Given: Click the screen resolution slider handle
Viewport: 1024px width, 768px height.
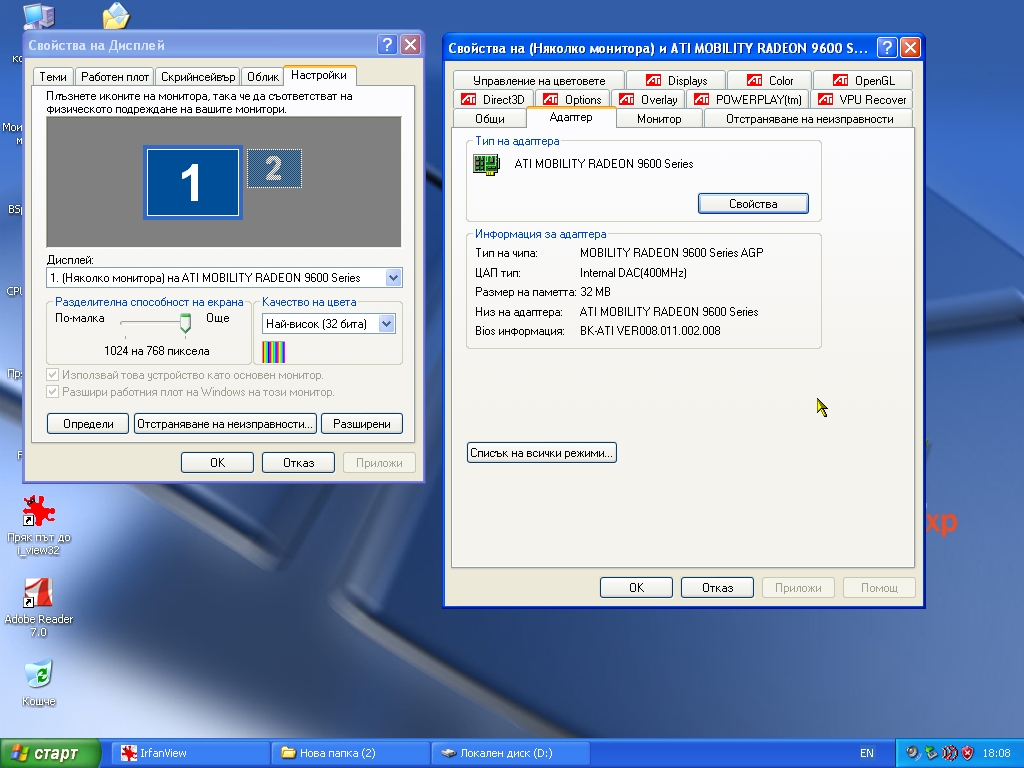Looking at the screenshot, I should (x=185, y=323).
